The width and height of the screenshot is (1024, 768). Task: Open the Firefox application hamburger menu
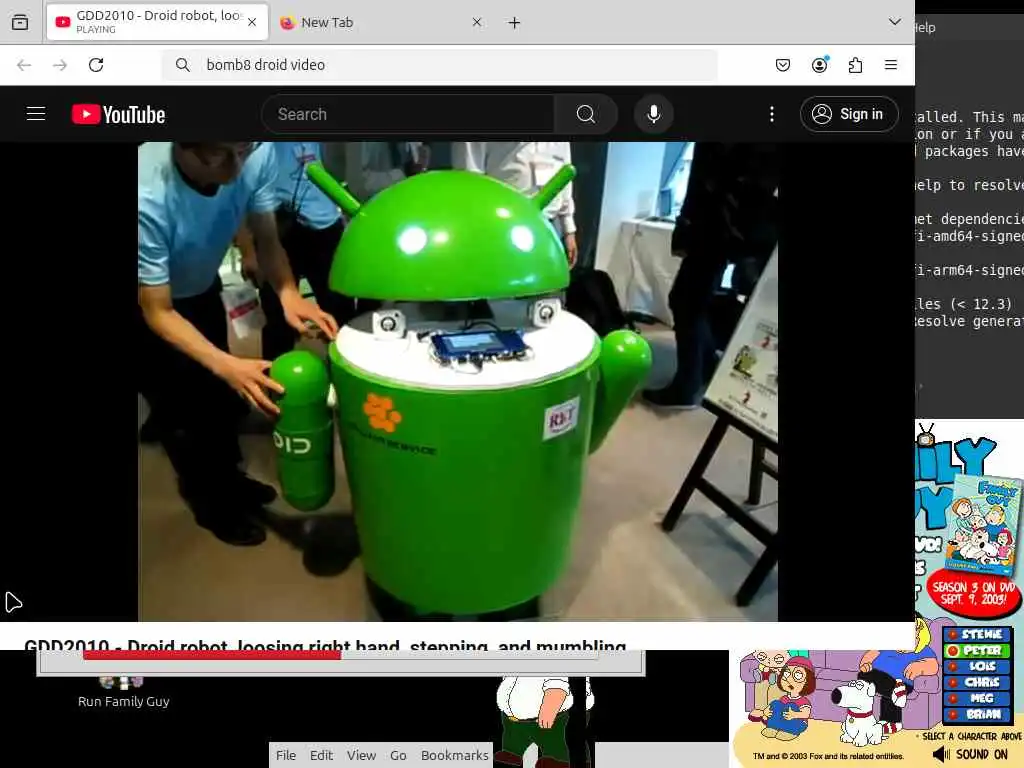click(891, 65)
